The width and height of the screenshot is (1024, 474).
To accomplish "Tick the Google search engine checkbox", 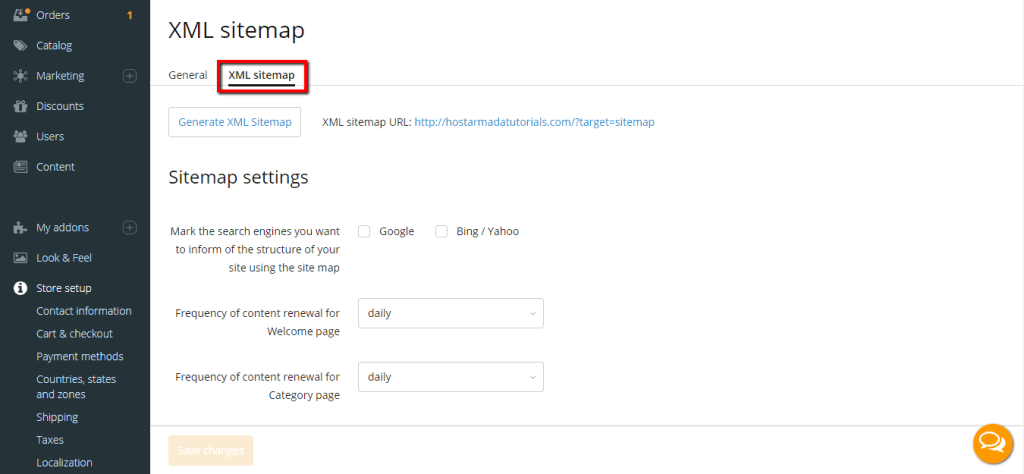I will pyautogui.click(x=364, y=231).
